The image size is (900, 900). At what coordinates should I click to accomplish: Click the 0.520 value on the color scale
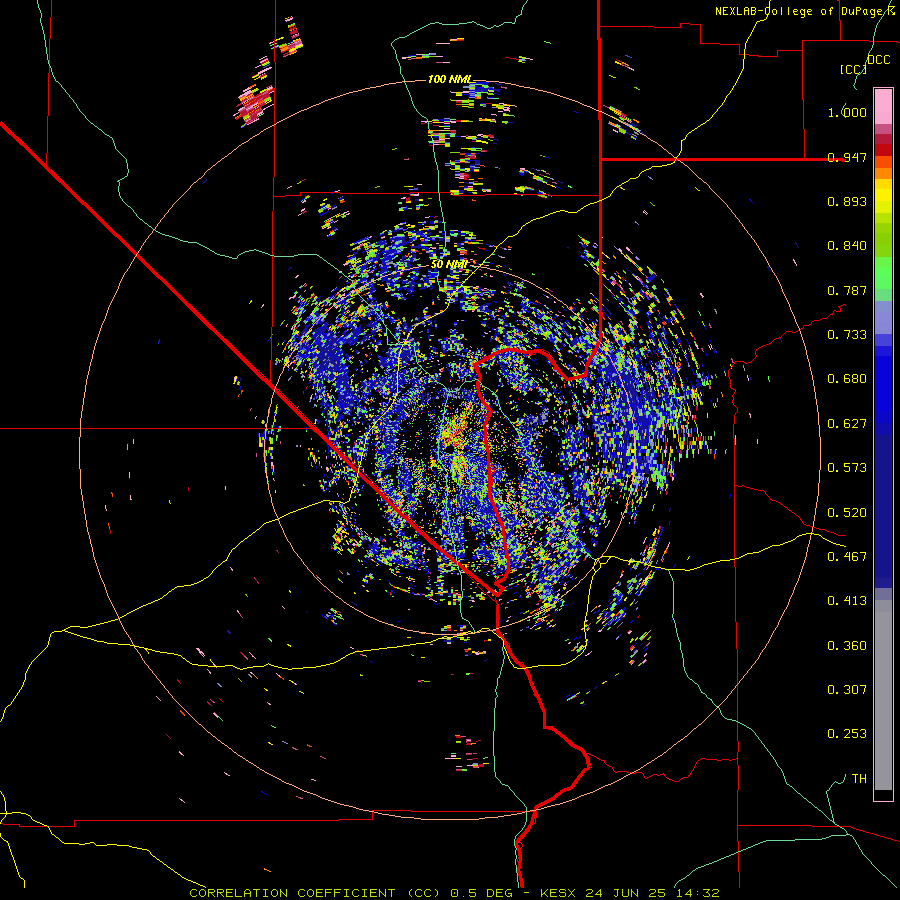pyautogui.click(x=847, y=513)
